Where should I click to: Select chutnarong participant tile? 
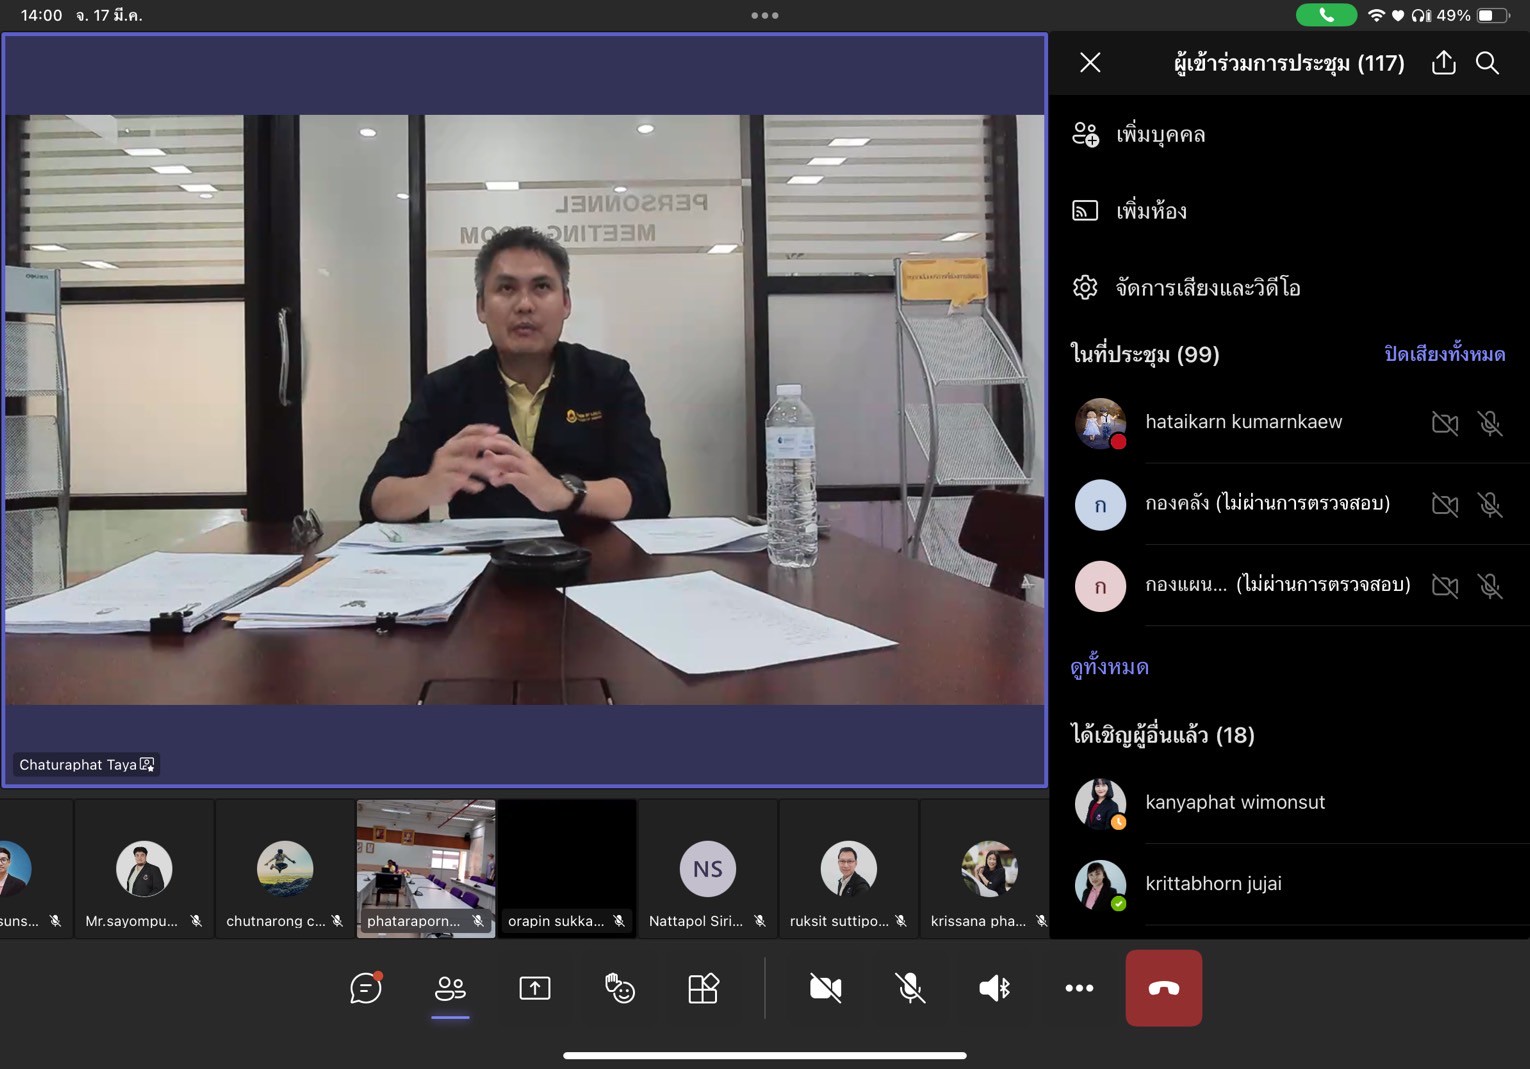pos(285,868)
